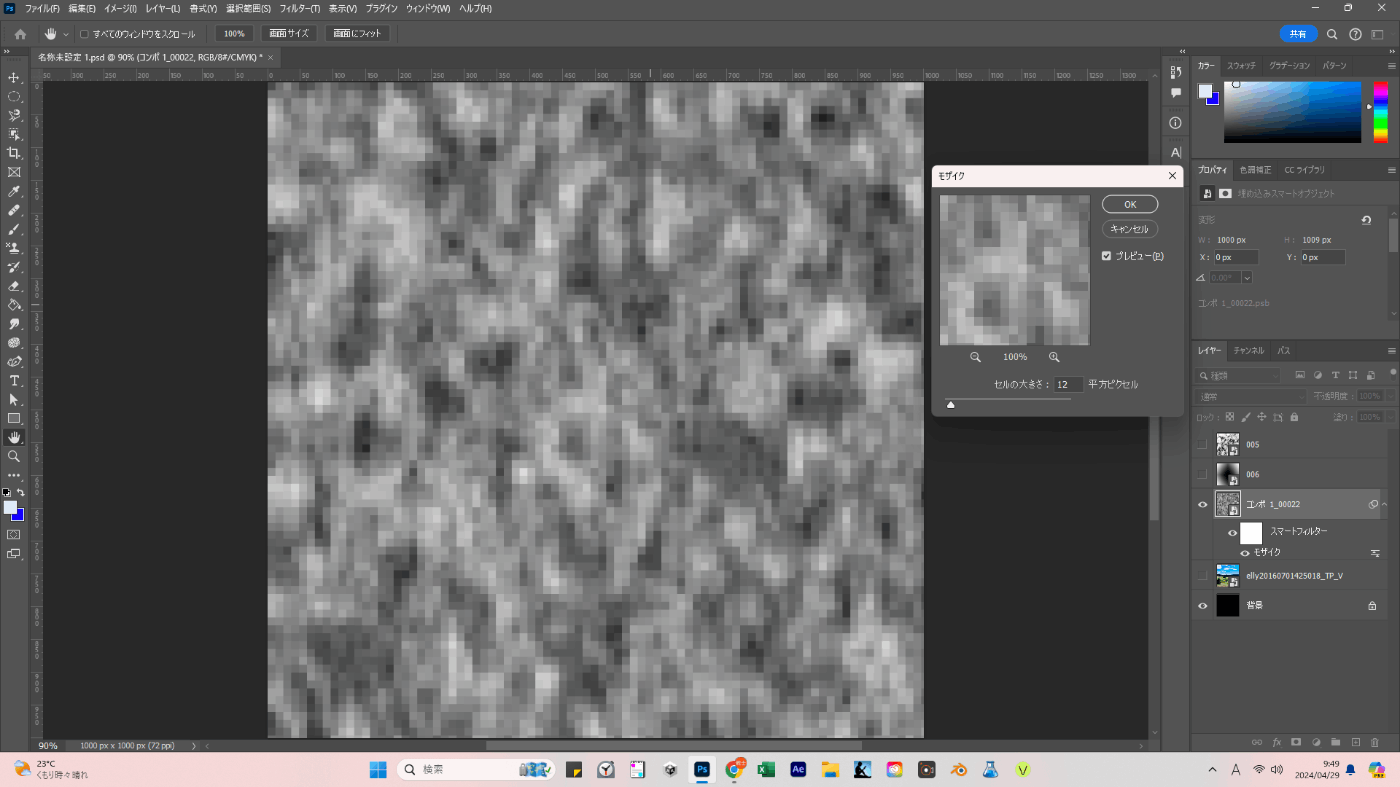Switch to the スウォッチ tab
Viewport: 1400px width, 787px height.
(x=1242, y=66)
